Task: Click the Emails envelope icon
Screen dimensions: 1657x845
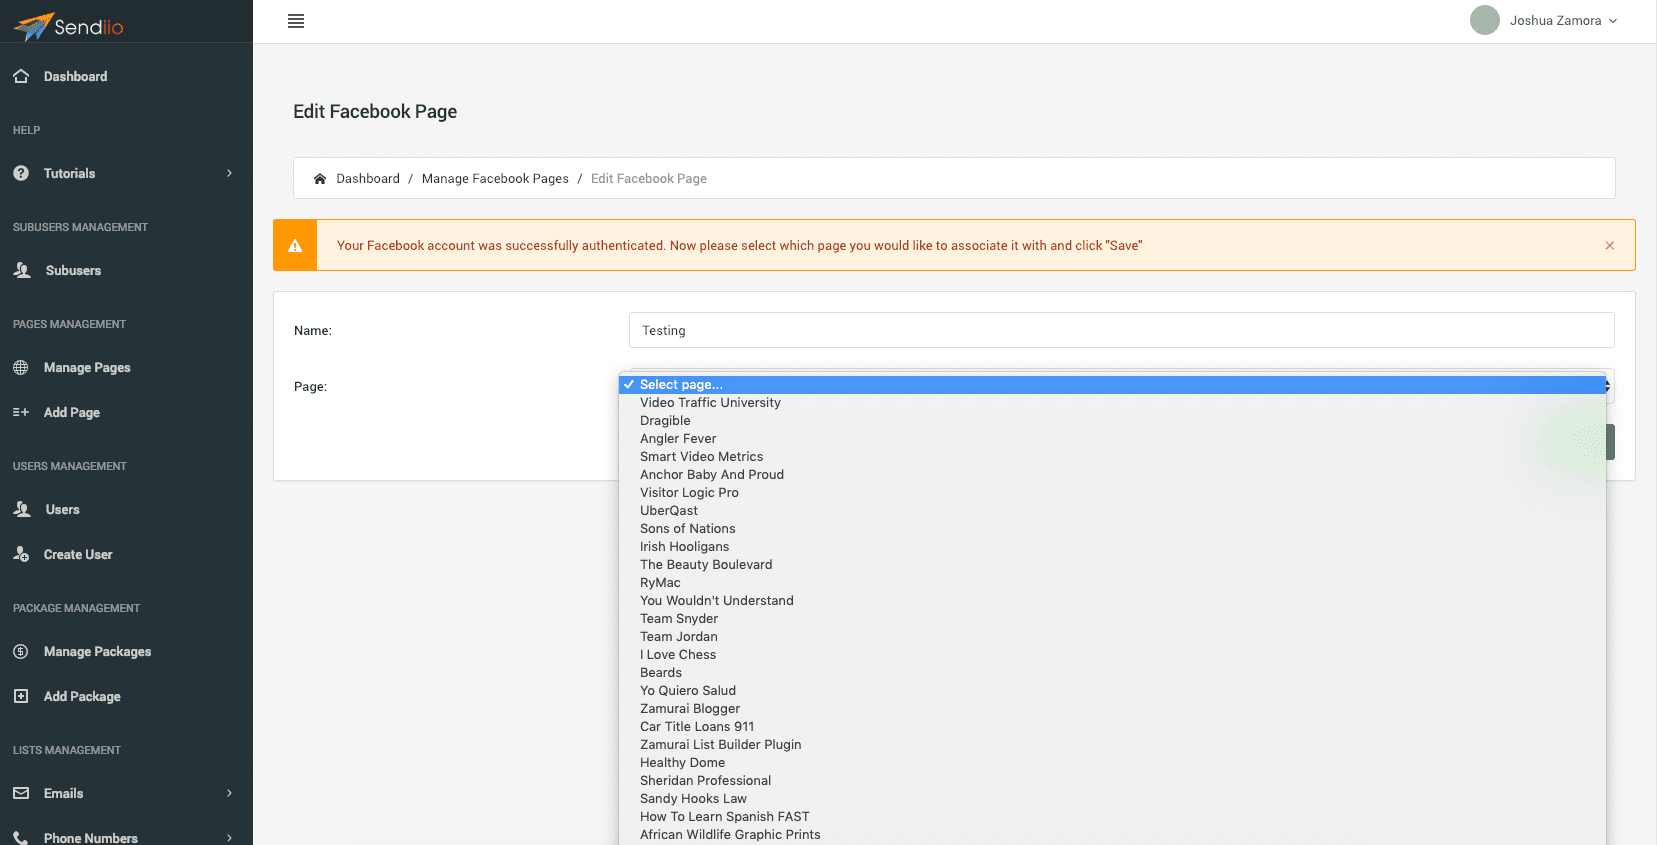Action: pyautogui.click(x=21, y=793)
